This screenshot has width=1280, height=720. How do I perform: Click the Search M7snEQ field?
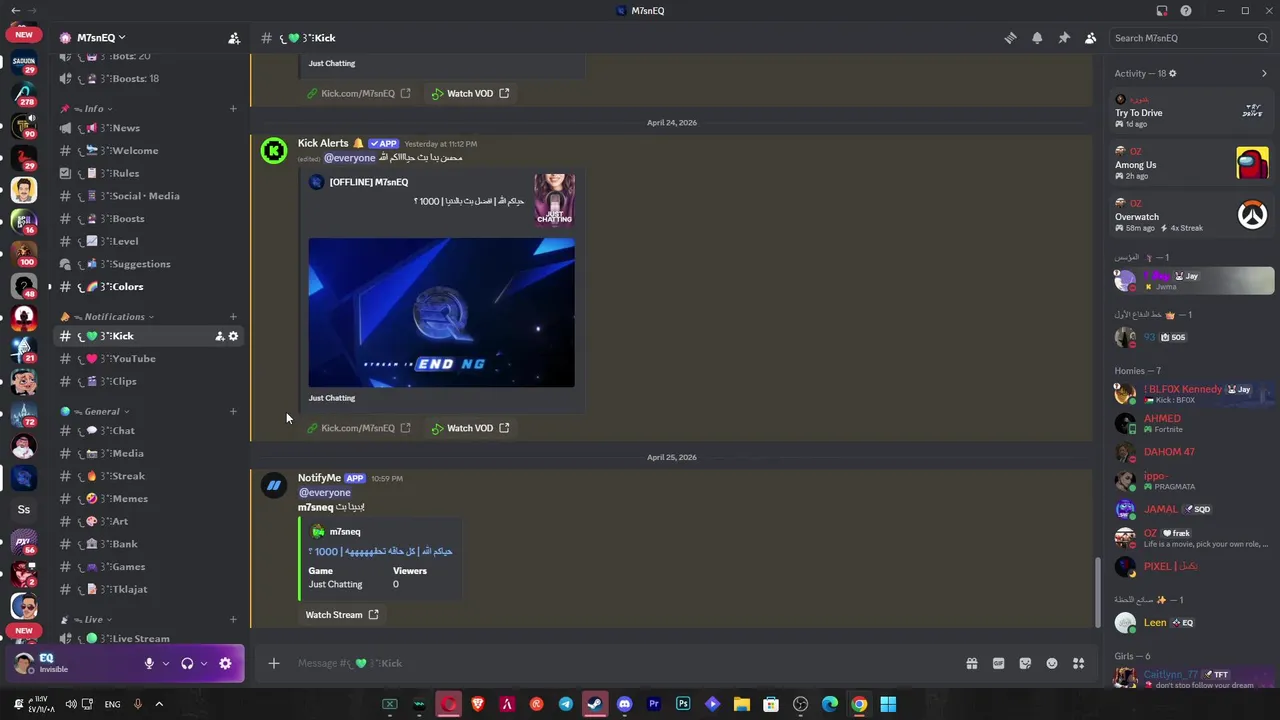(x=1190, y=38)
